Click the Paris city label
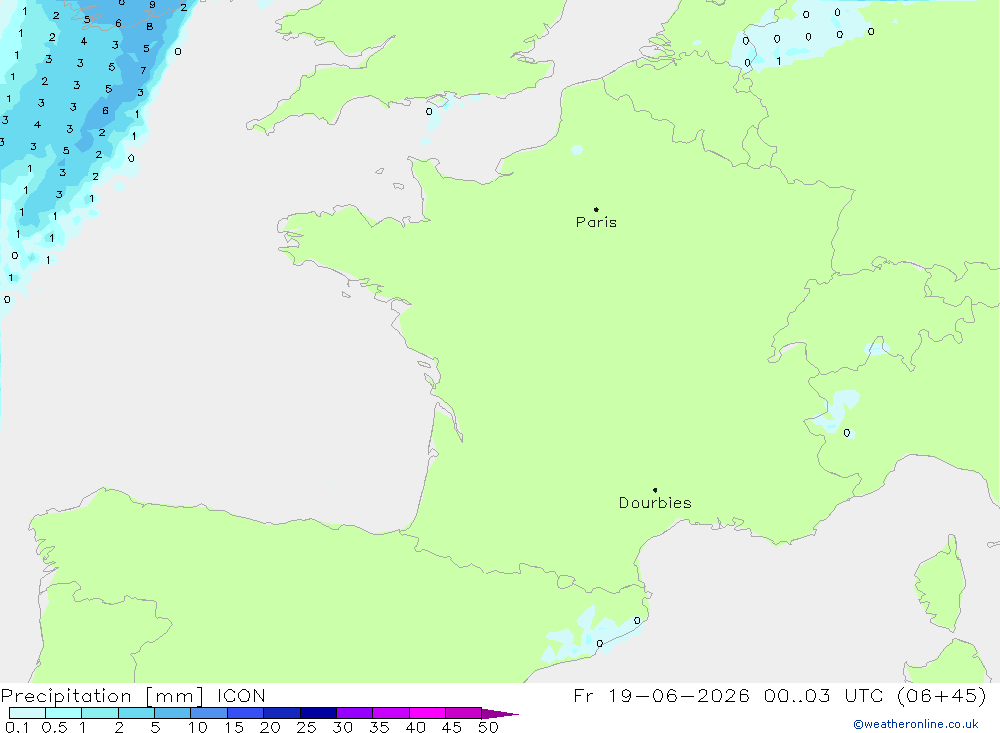Screen dimensions: 1000x733 596,222
